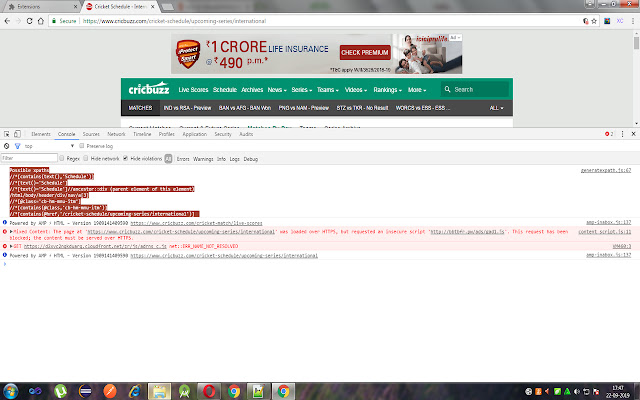Open the Eclipse icon on the taskbar

85,391
